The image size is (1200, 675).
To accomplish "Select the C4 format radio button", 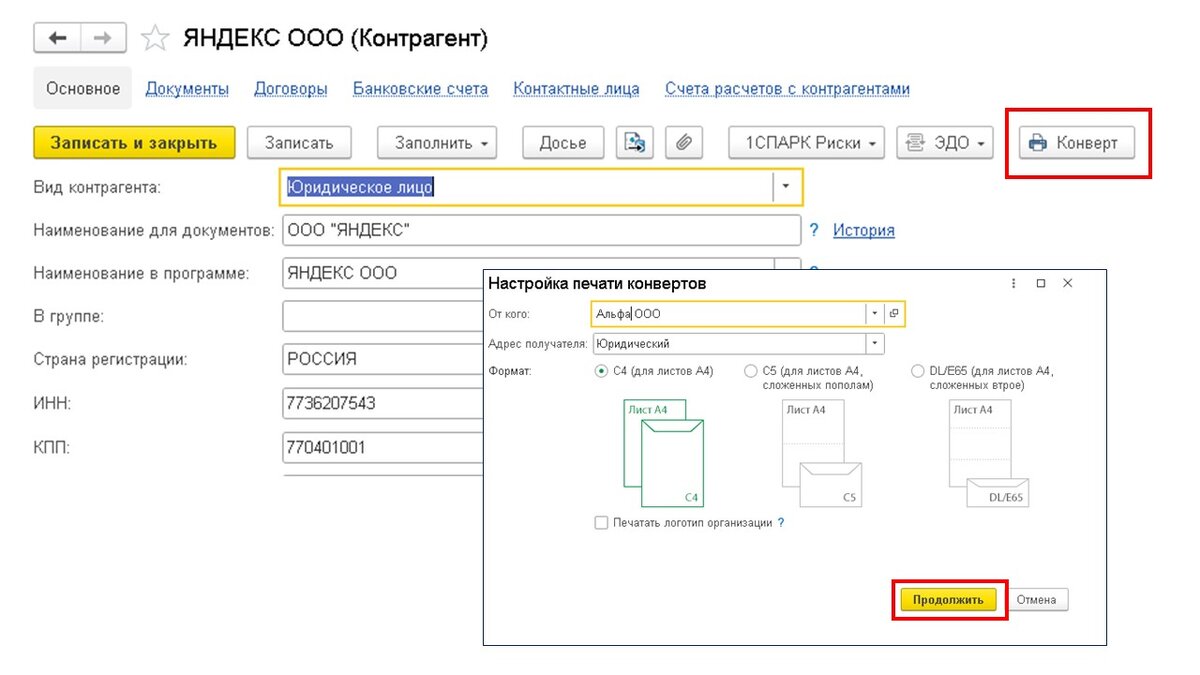I will tap(601, 371).
